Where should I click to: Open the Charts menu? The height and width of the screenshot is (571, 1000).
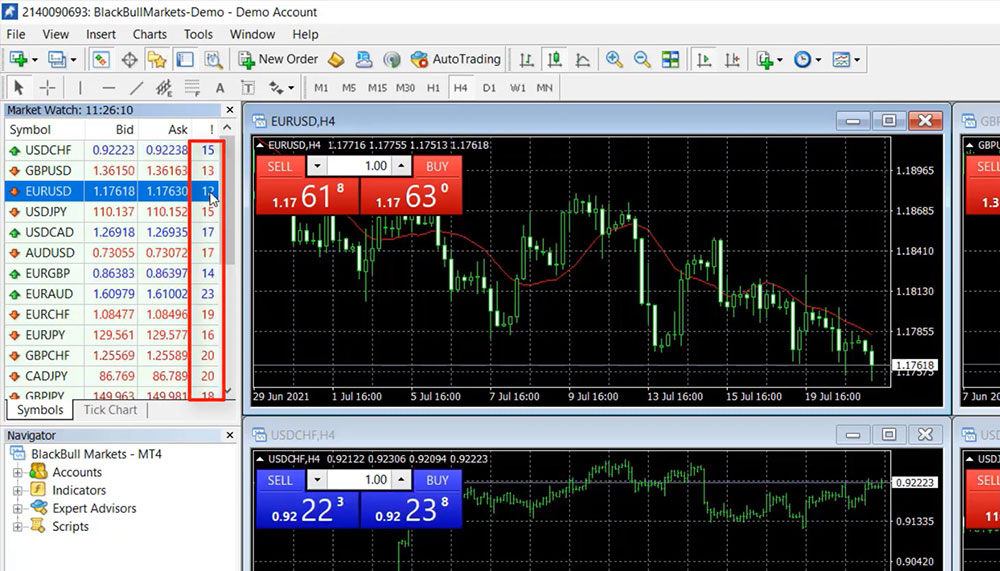(150, 34)
